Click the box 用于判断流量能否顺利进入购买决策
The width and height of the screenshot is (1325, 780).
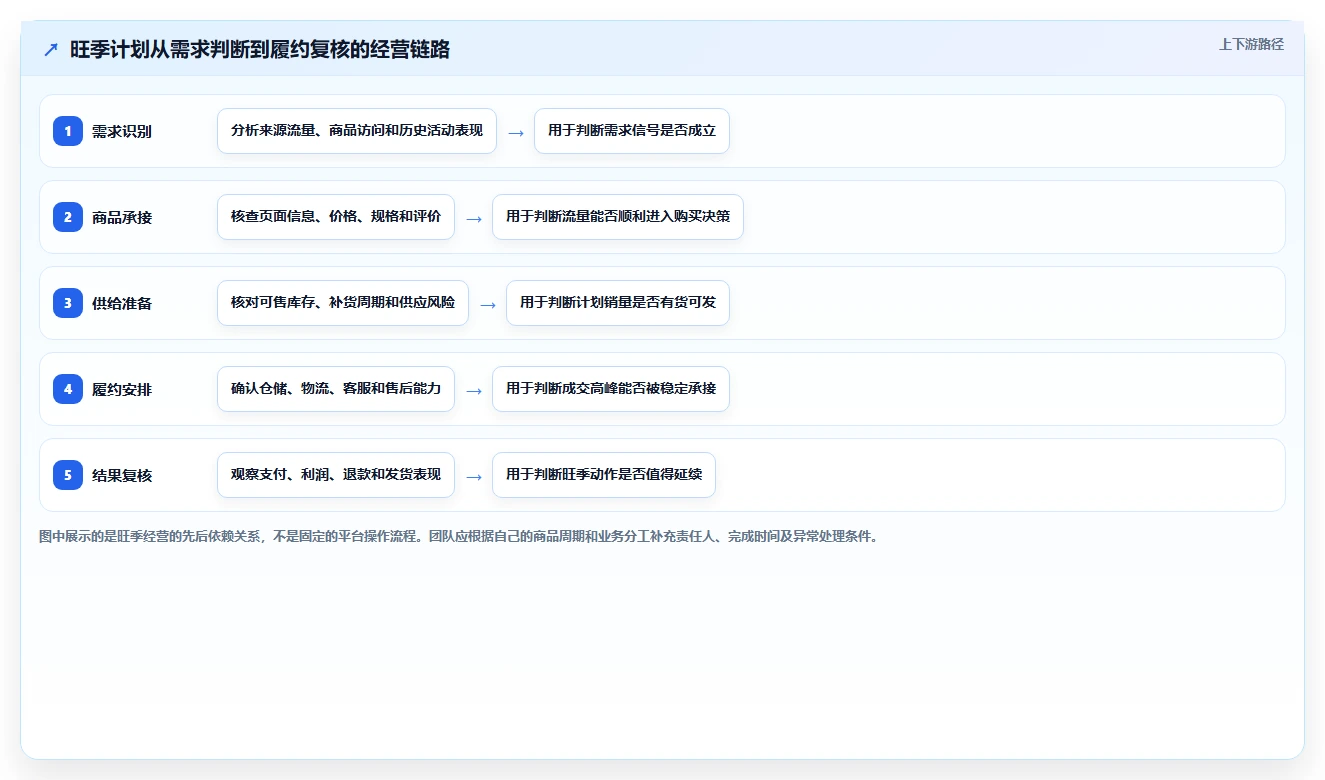pyautogui.click(x=618, y=217)
